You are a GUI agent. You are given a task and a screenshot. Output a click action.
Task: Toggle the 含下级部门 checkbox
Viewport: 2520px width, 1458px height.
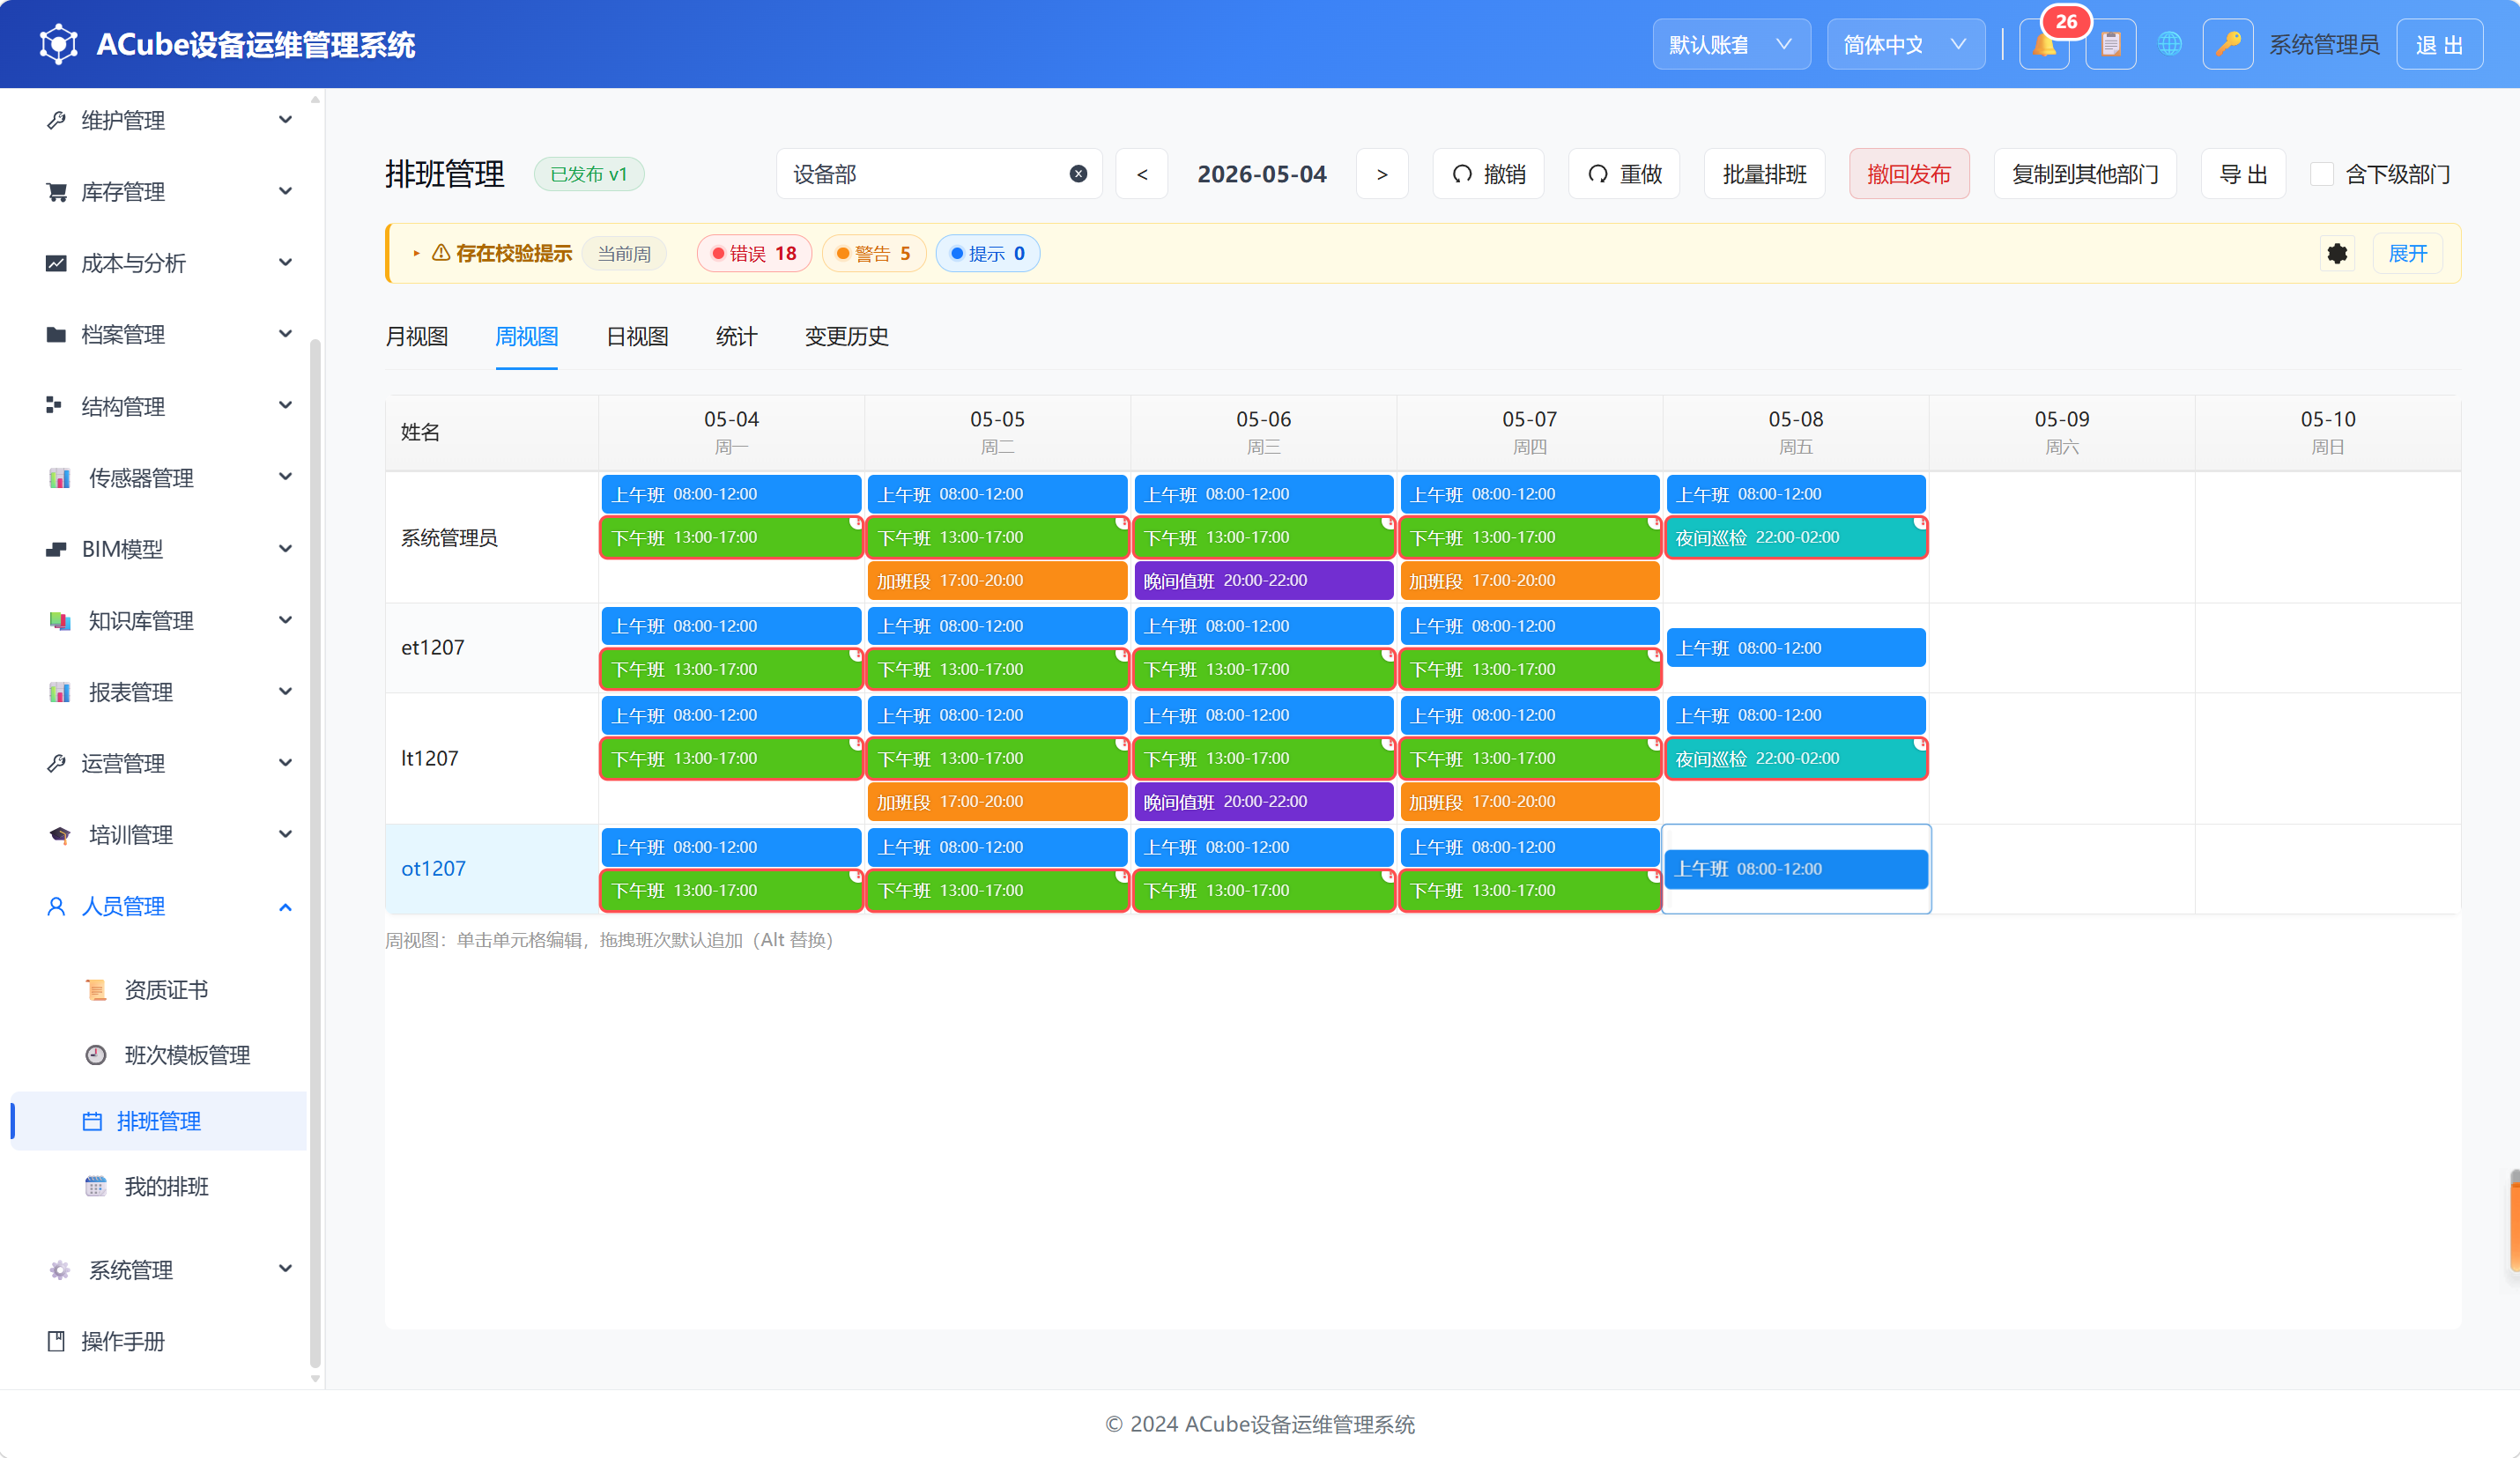pyautogui.click(x=2322, y=174)
